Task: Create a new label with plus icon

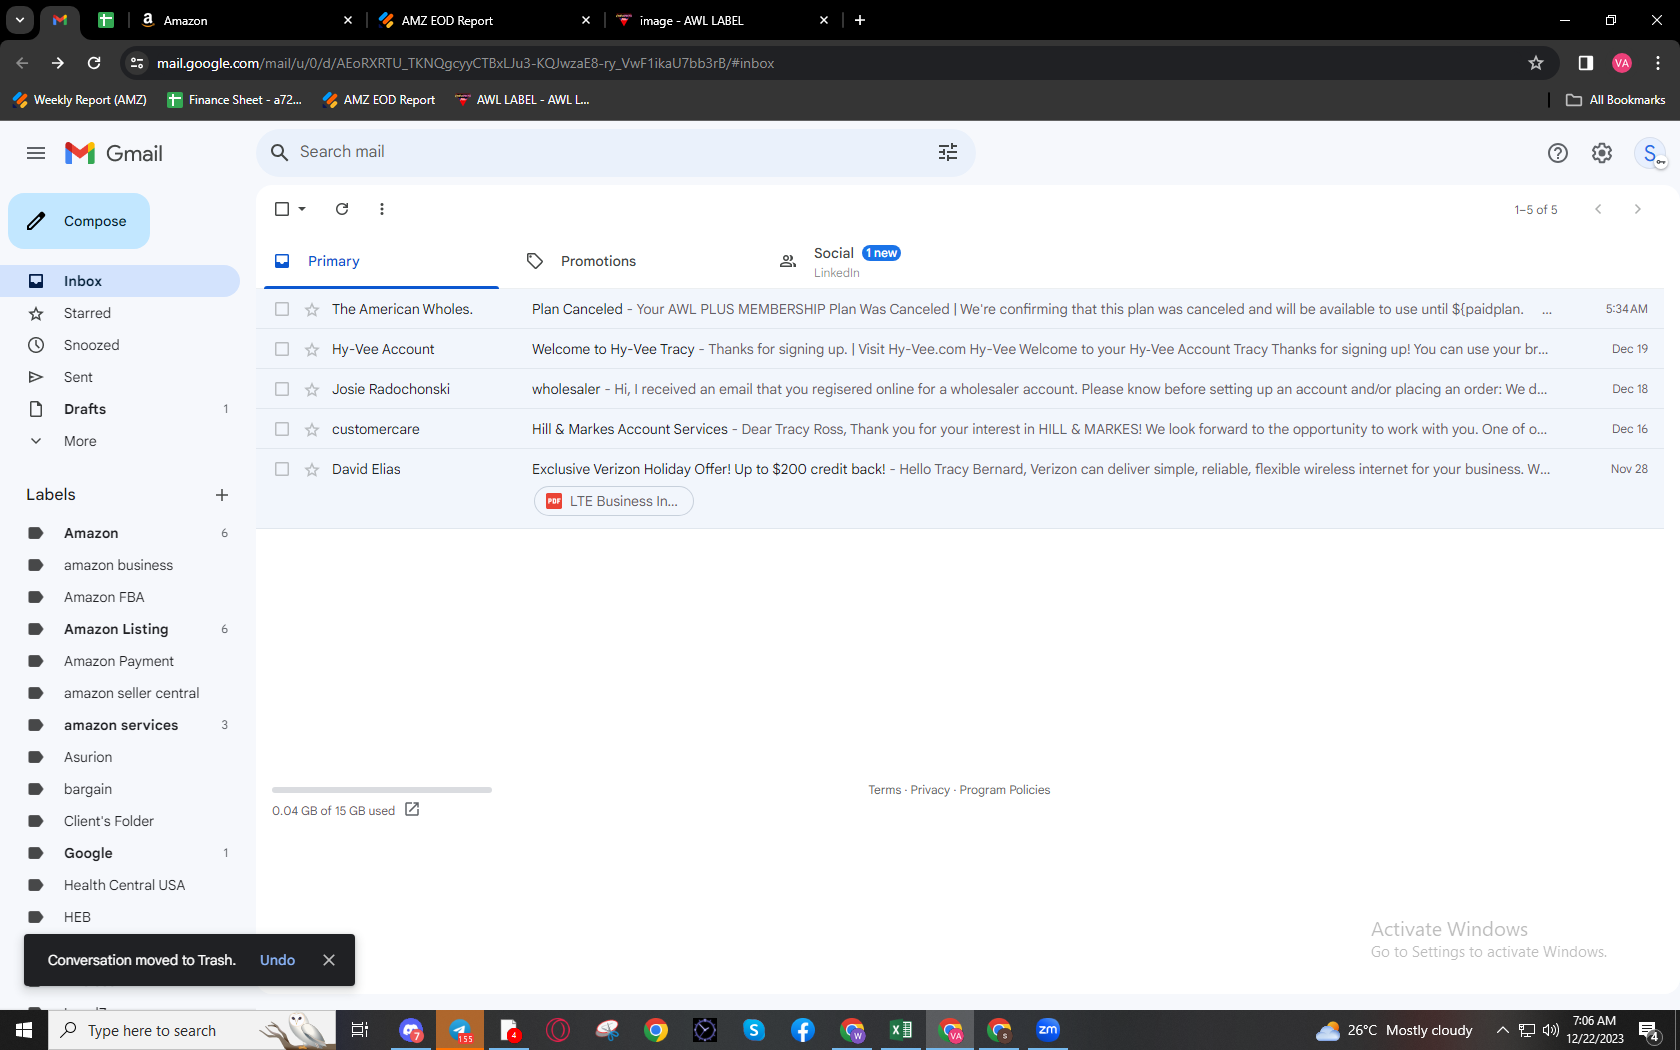Action: click(x=222, y=495)
